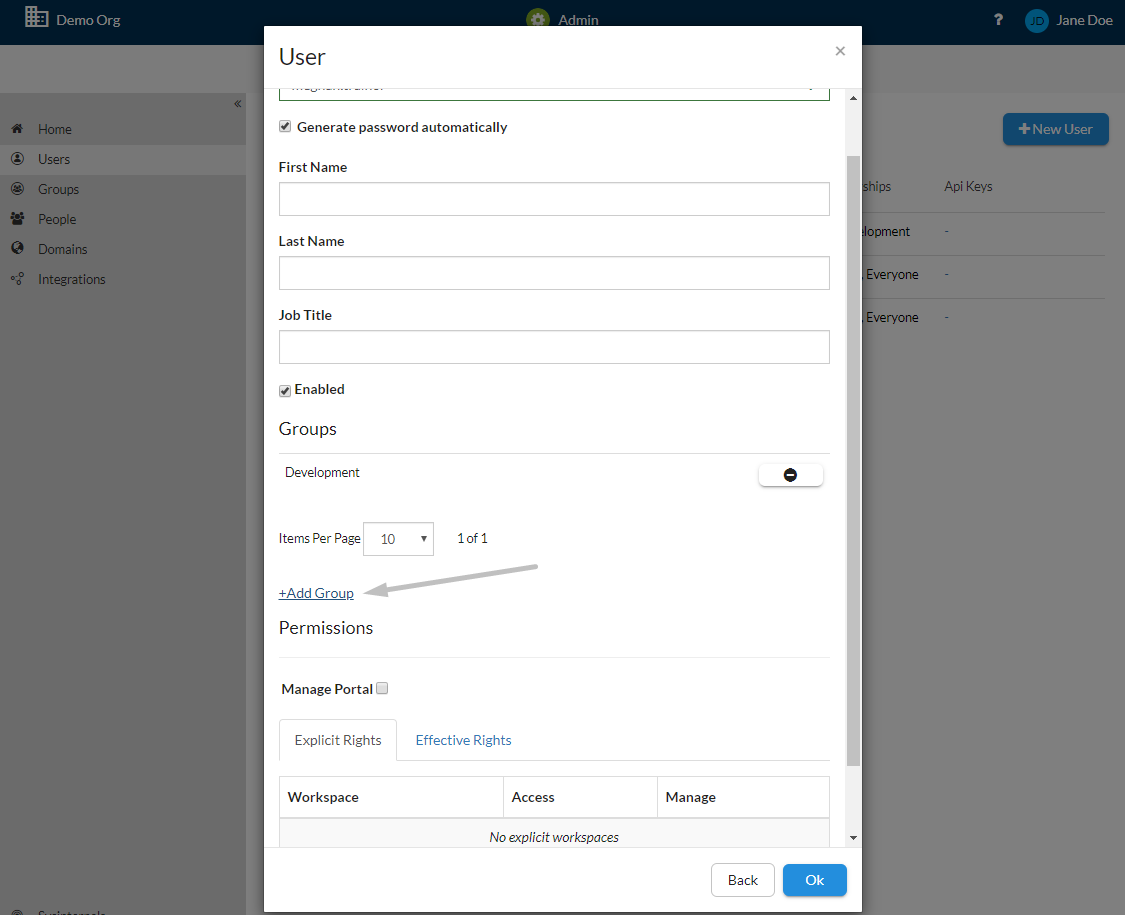
Task: Open the Items Per Page dropdown
Action: point(398,539)
